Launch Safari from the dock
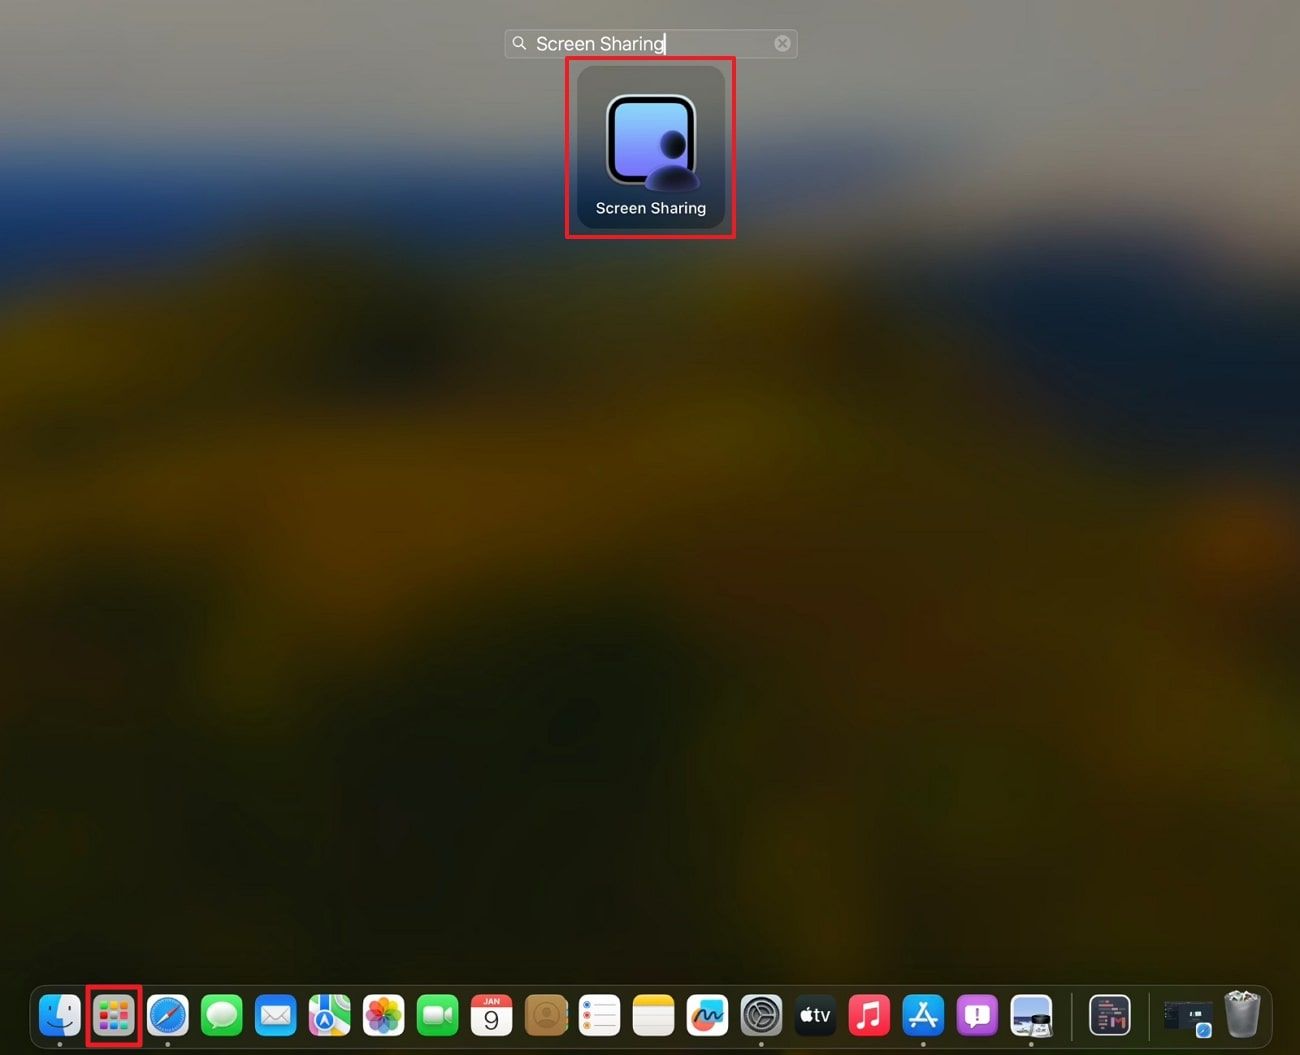Screen dimensions: 1300x1055 (x=168, y=1016)
